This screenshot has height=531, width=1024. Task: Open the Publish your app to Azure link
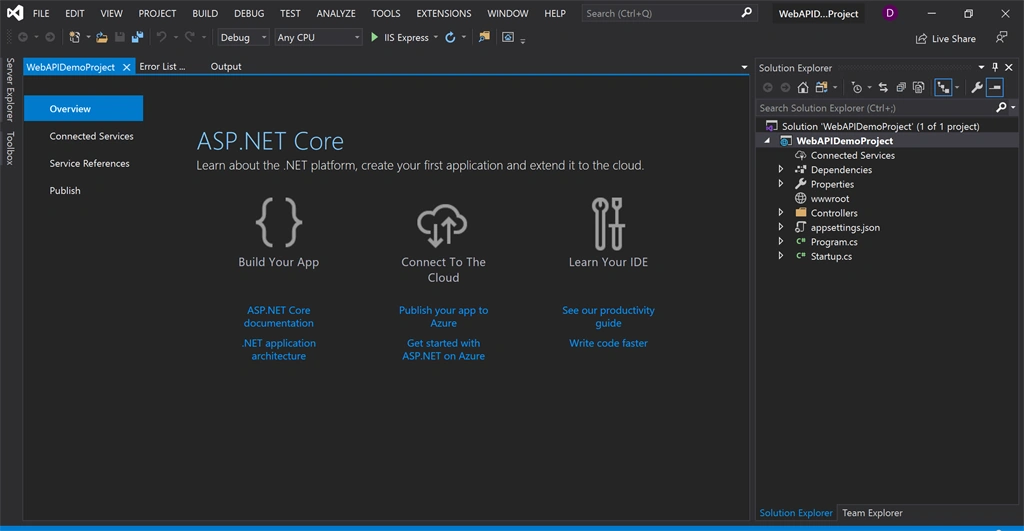pyautogui.click(x=443, y=317)
